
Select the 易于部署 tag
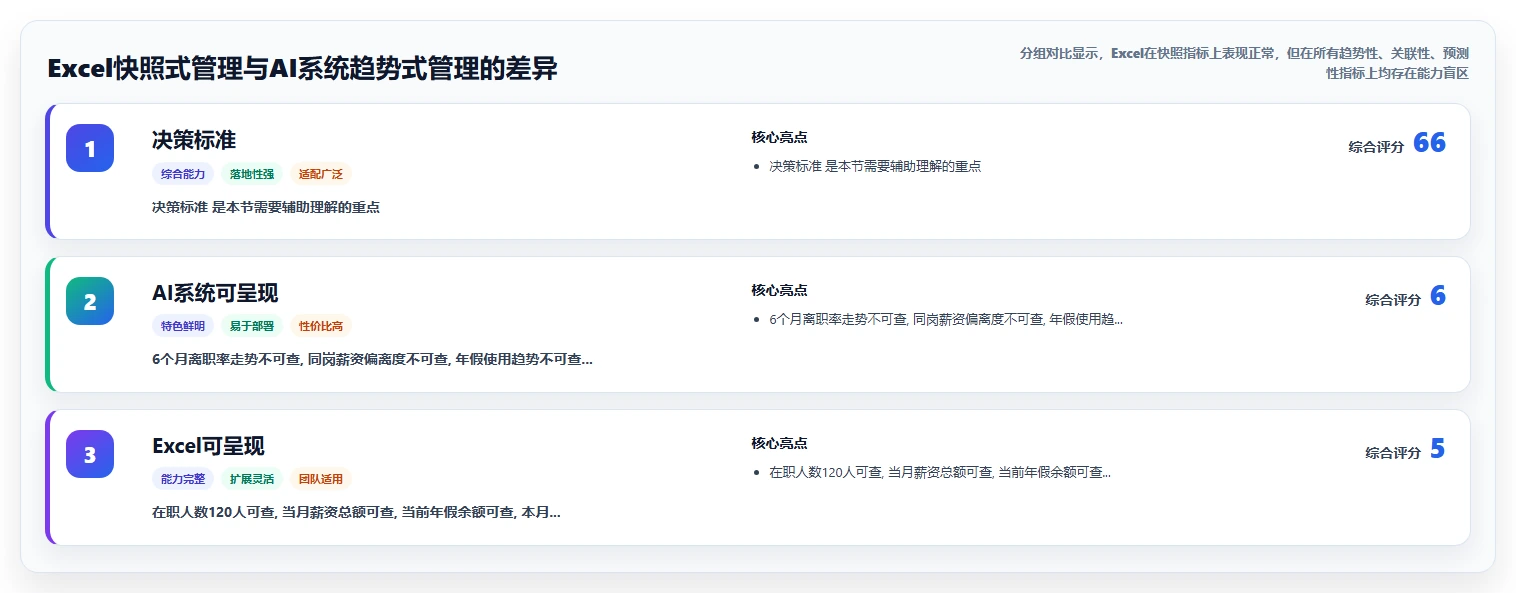(x=252, y=326)
